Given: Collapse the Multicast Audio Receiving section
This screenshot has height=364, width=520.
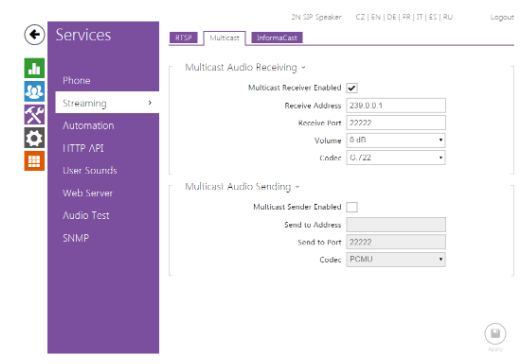Looking at the screenshot, I should (x=303, y=68).
